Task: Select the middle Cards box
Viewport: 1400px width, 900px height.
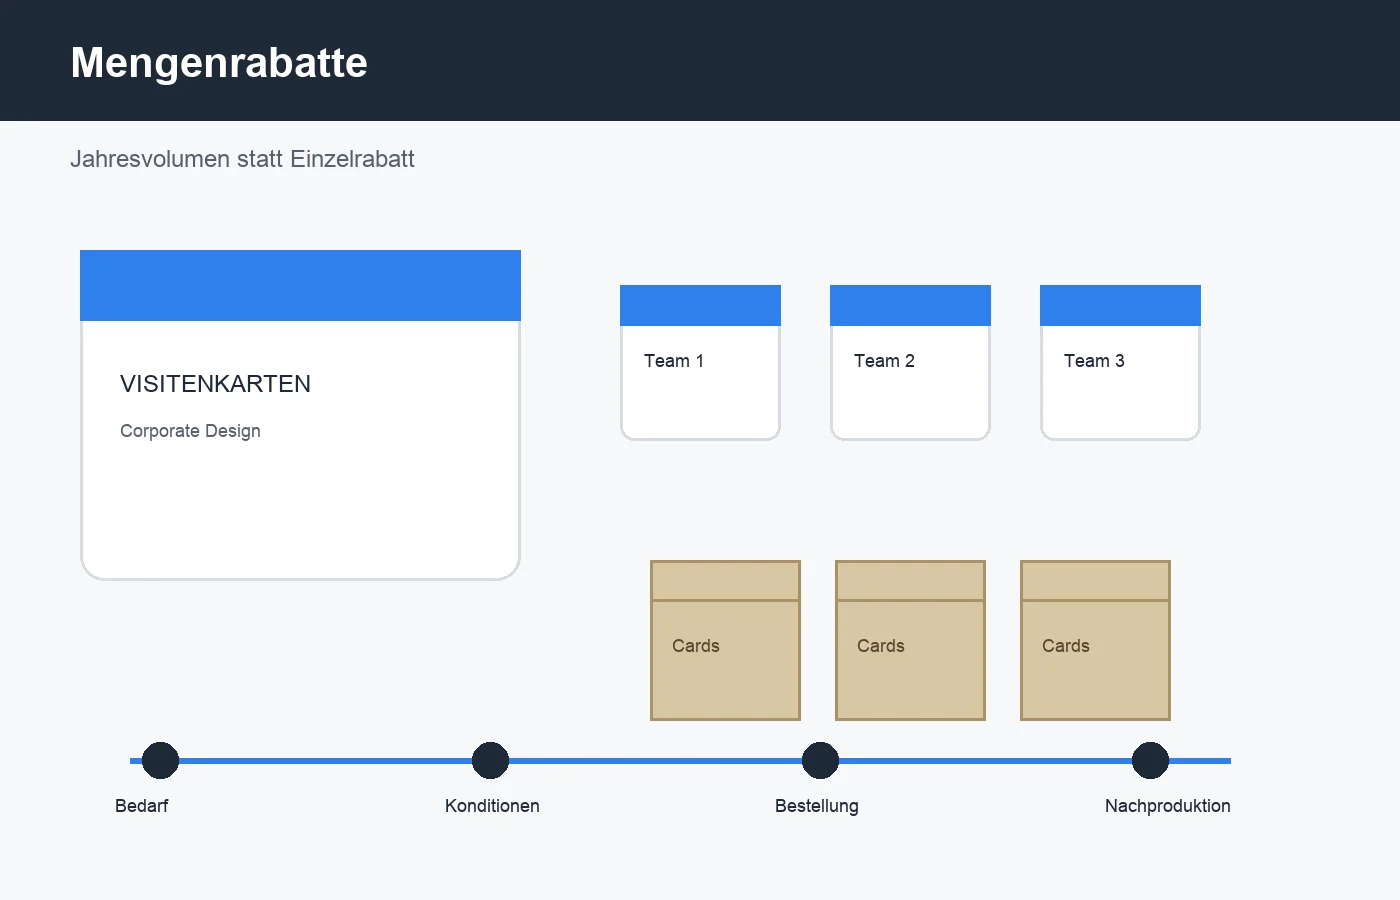Action: point(910,640)
